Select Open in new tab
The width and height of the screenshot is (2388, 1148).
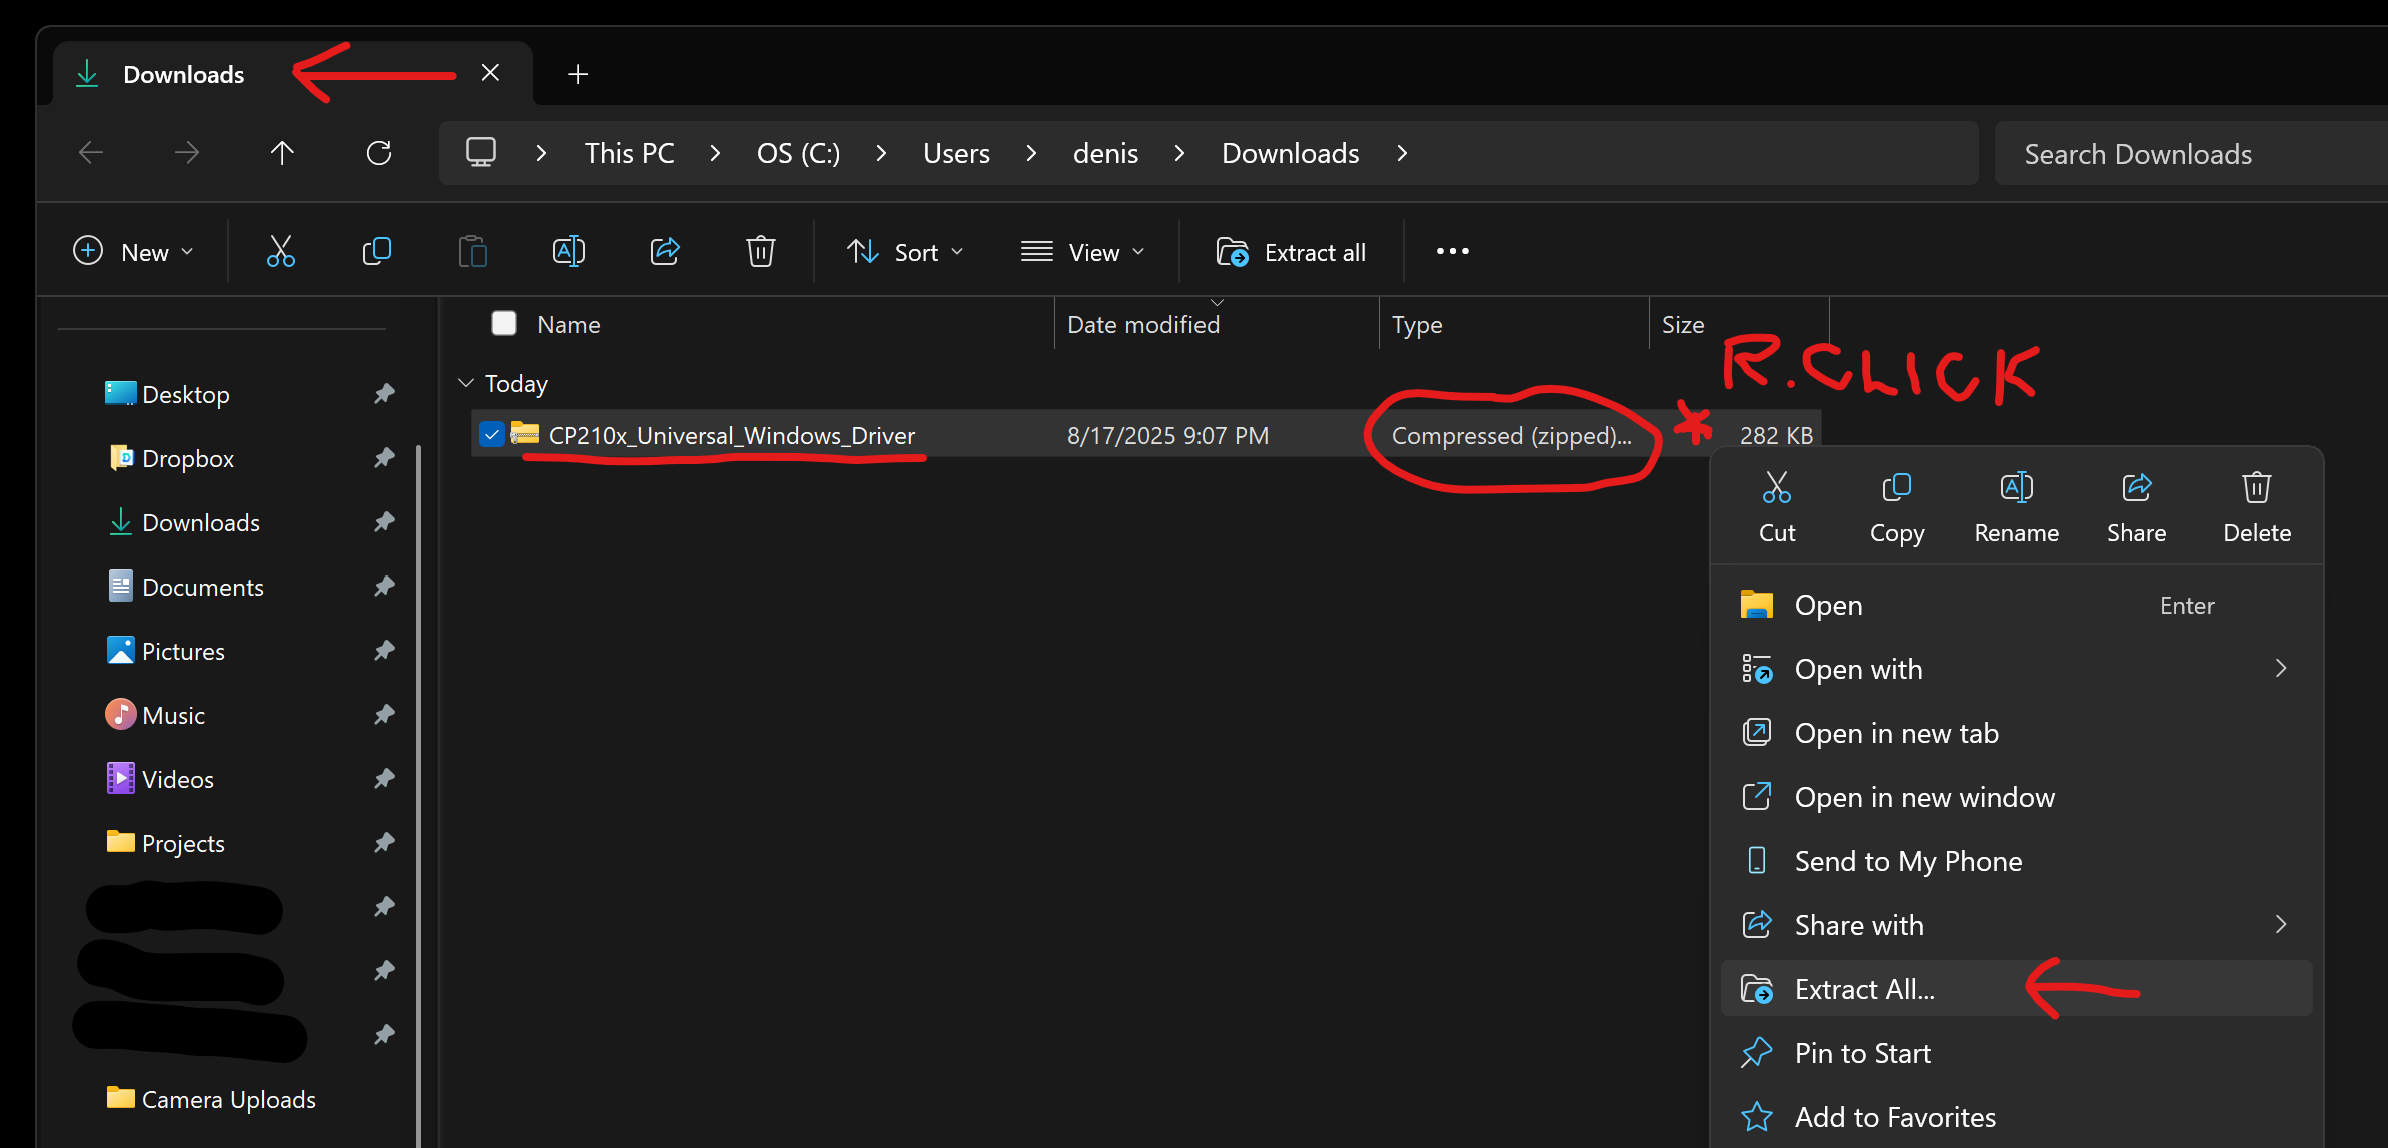coord(1896,733)
